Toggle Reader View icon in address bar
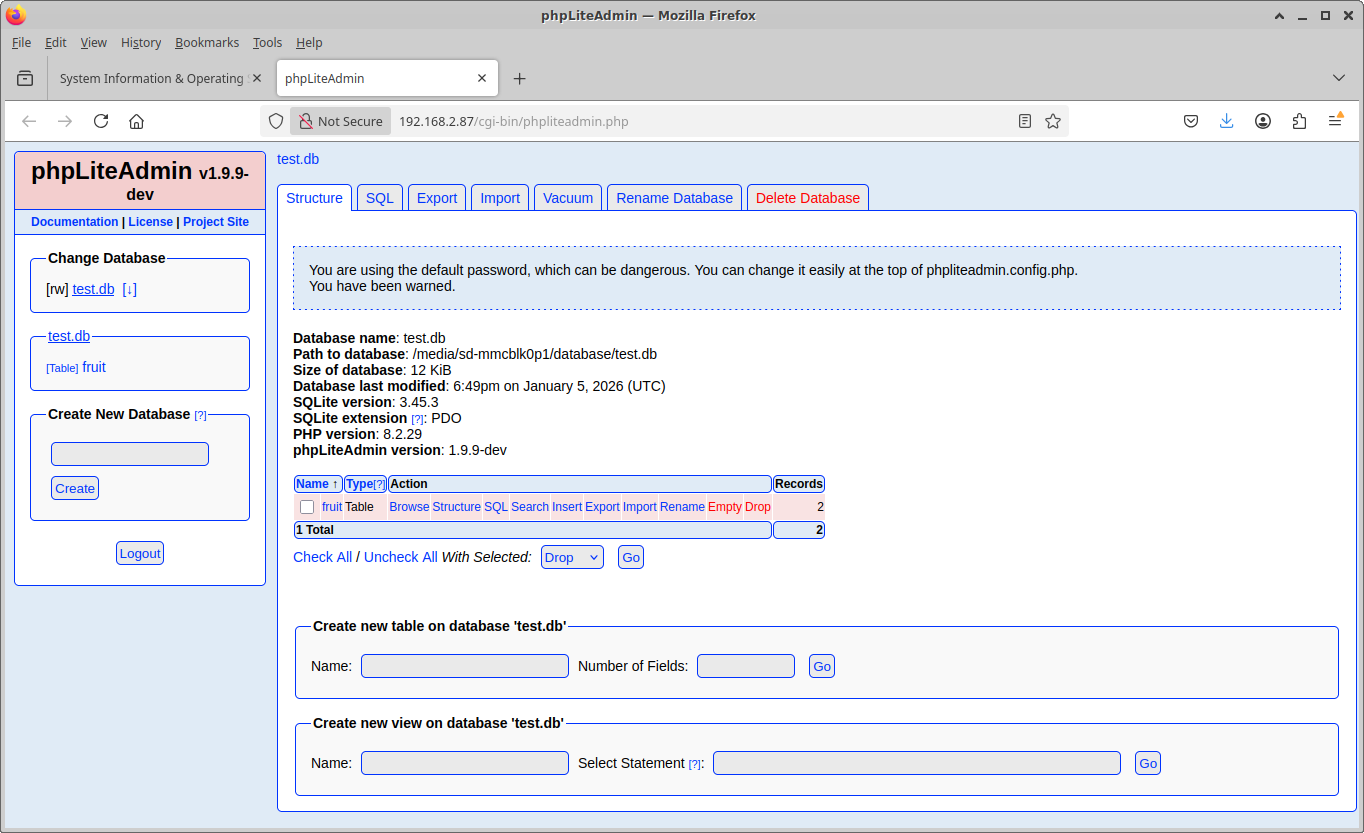 [x=1025, y=121]
